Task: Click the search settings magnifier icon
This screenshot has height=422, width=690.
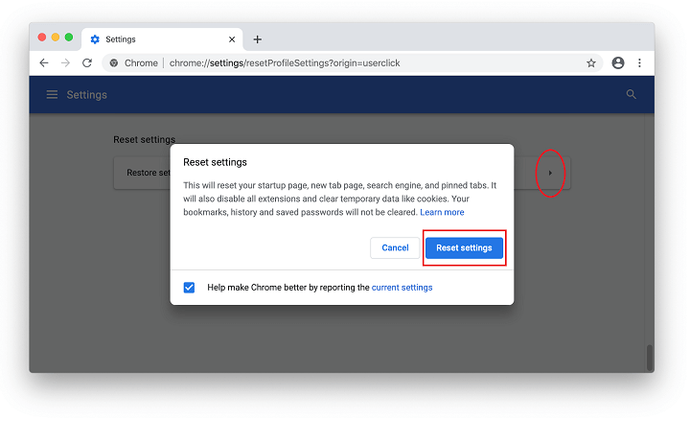Action: coord(631,95)
